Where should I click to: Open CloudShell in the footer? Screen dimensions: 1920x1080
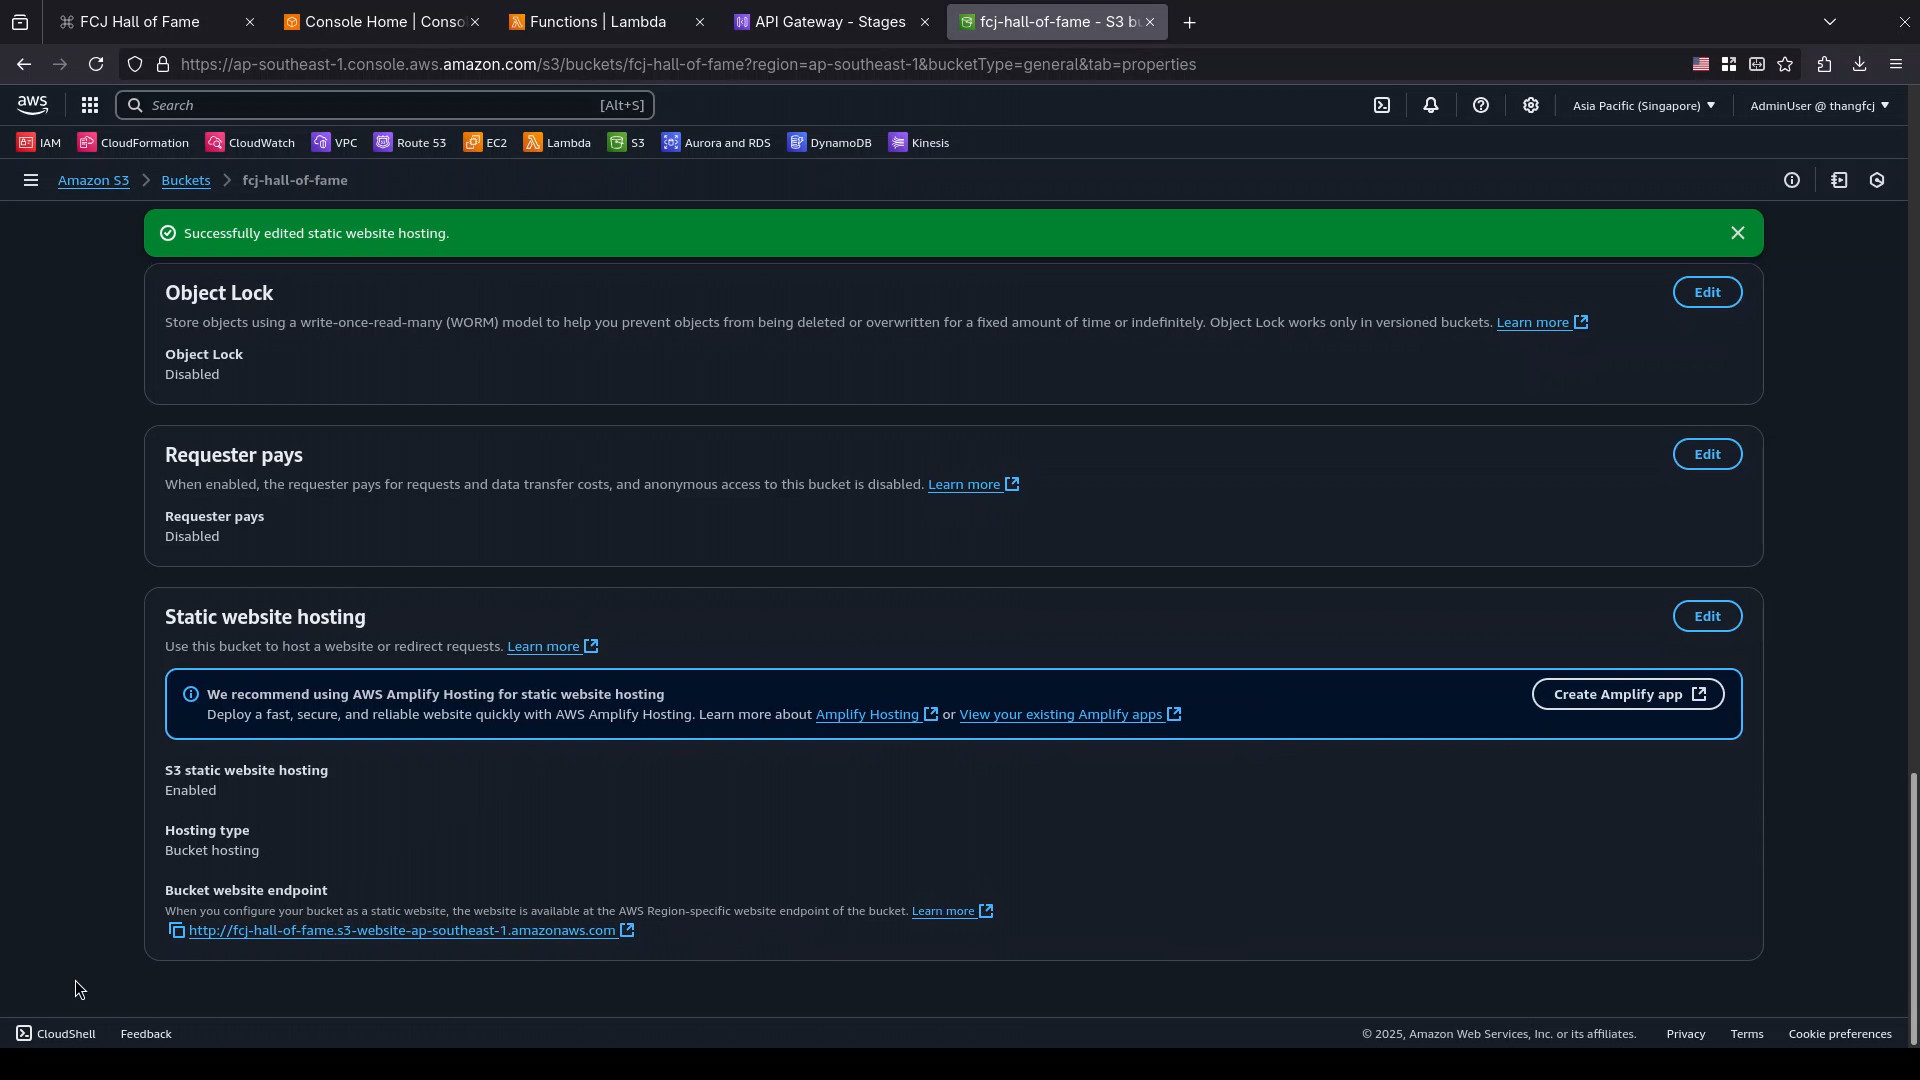(56, 1034)
